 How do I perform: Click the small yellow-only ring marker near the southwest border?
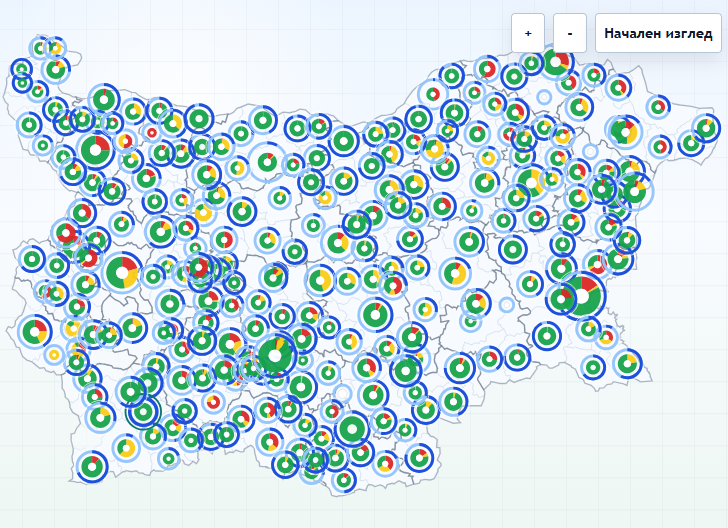point(54,355)
